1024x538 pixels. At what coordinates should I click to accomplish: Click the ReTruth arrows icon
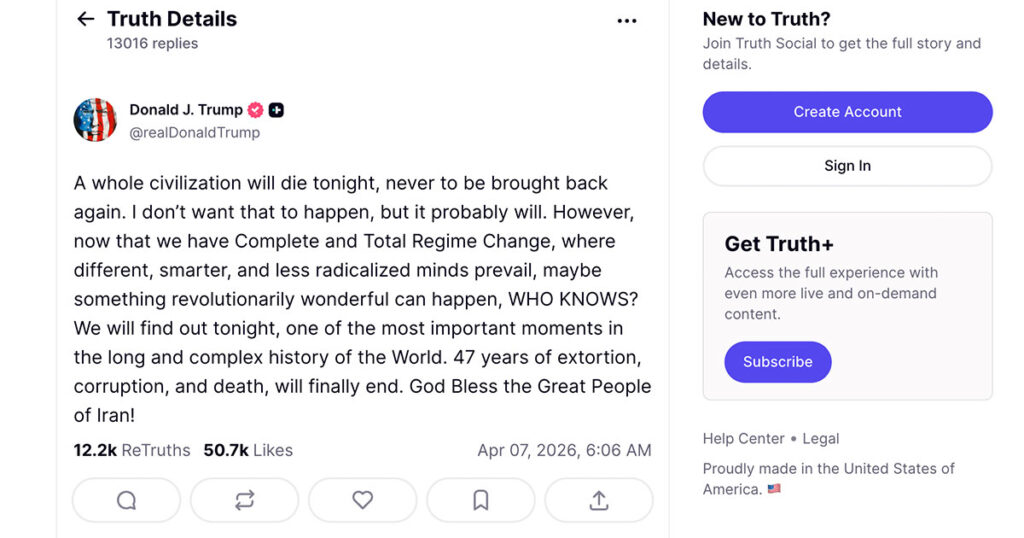[244, 500]
